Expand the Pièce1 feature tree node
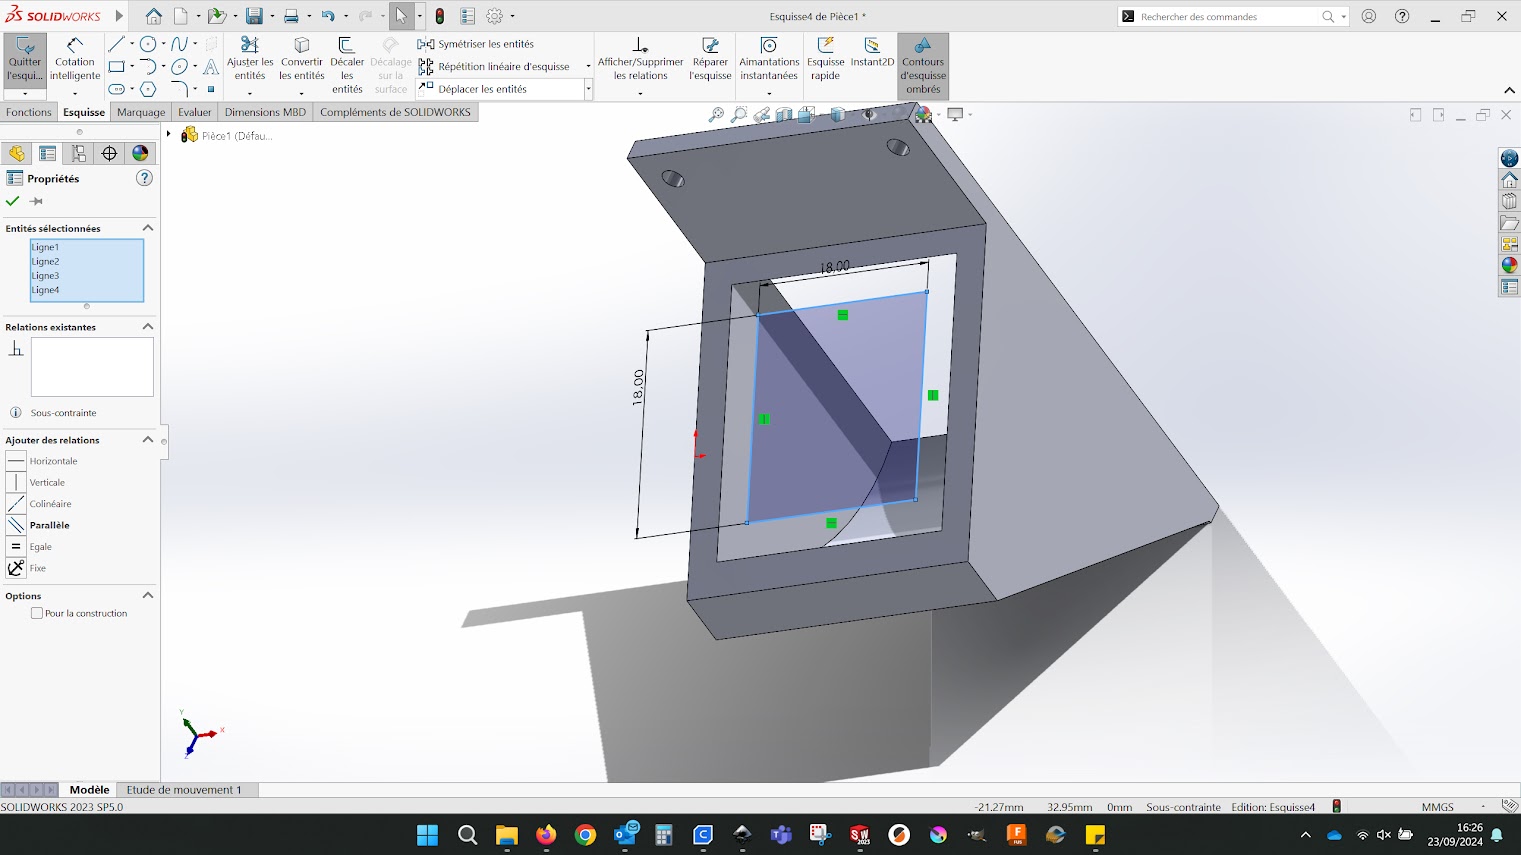The height and width of the screenshot is (855, 1521). [169, 135]
